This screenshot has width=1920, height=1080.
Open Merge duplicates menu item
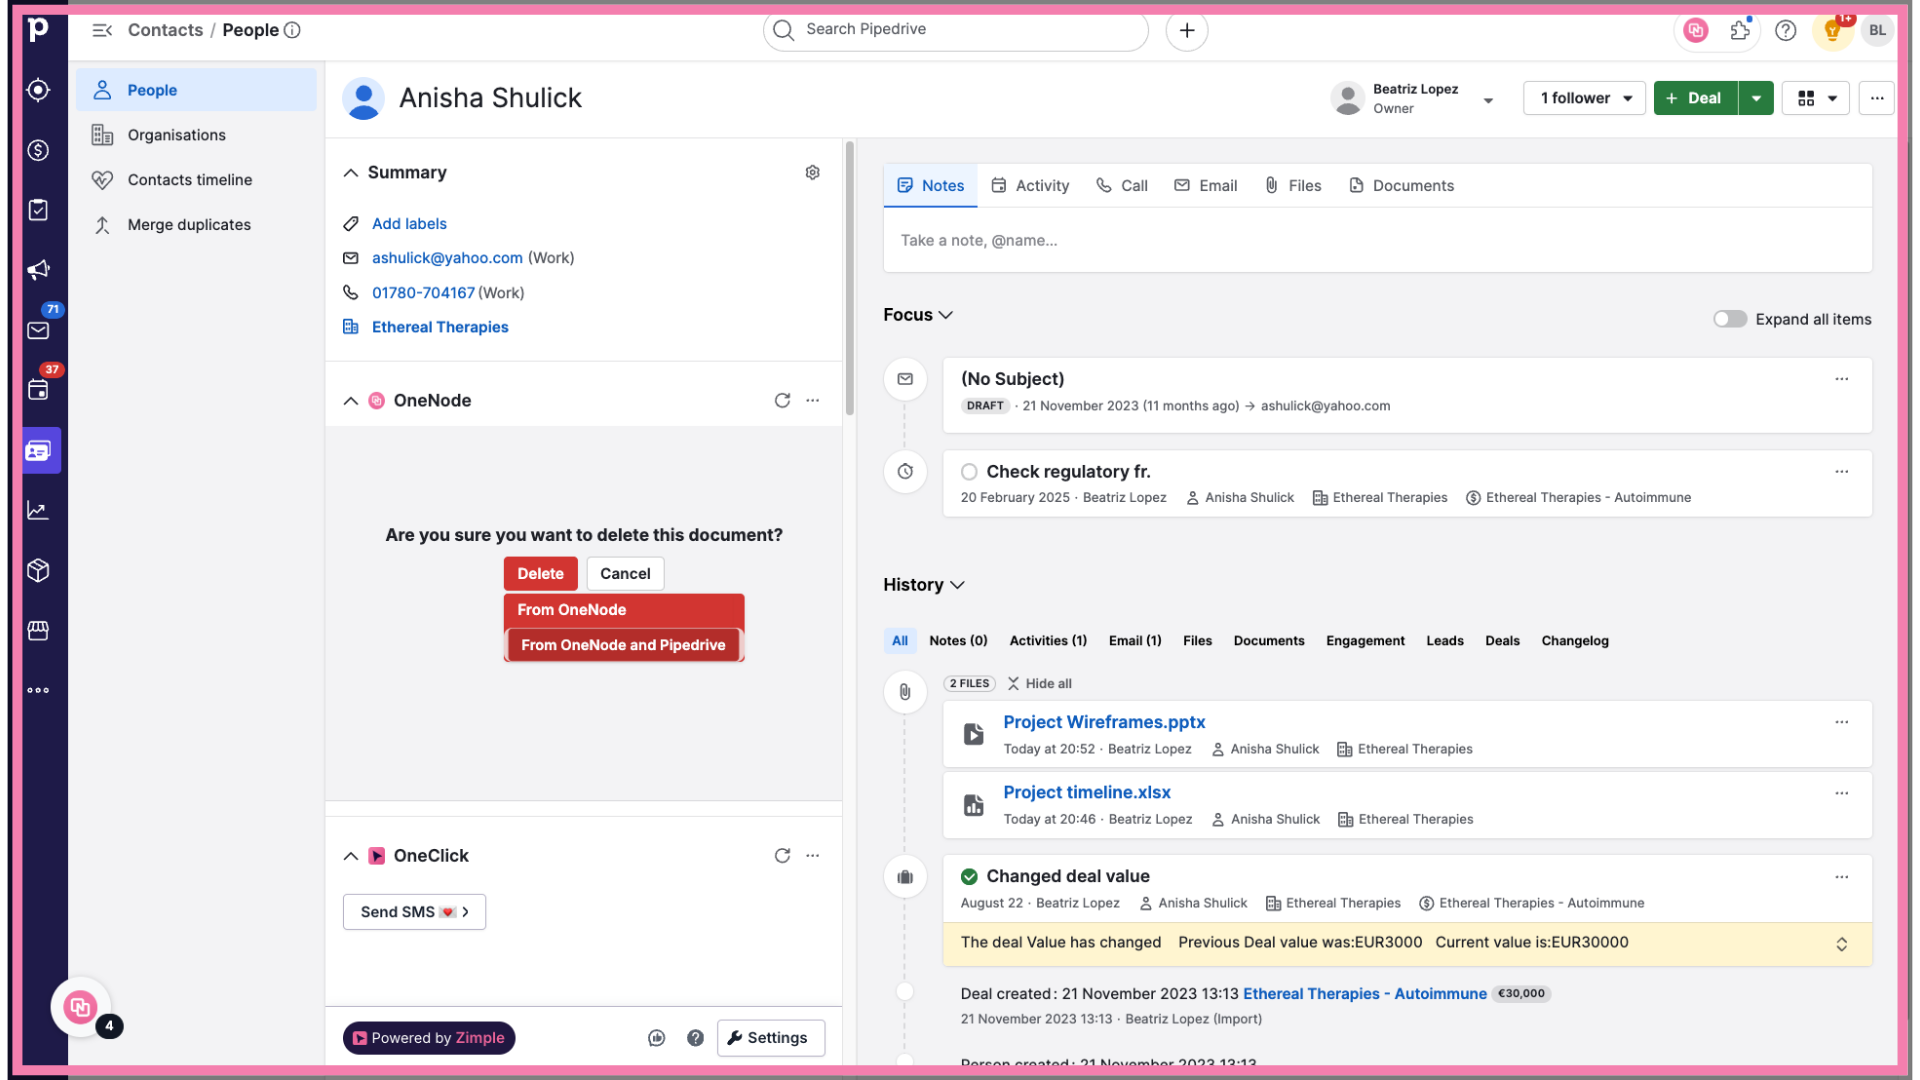[196, 225]
